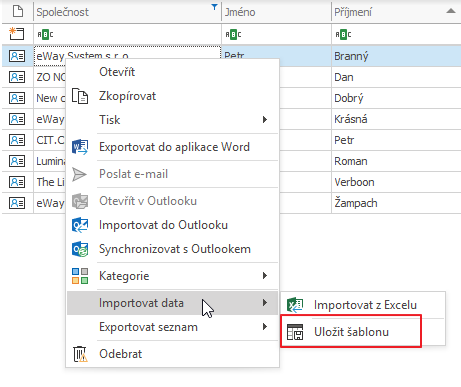Select Zkopírovat from the context menu
This screenshot has width=461, height=387.
click(x=172, y=96)
